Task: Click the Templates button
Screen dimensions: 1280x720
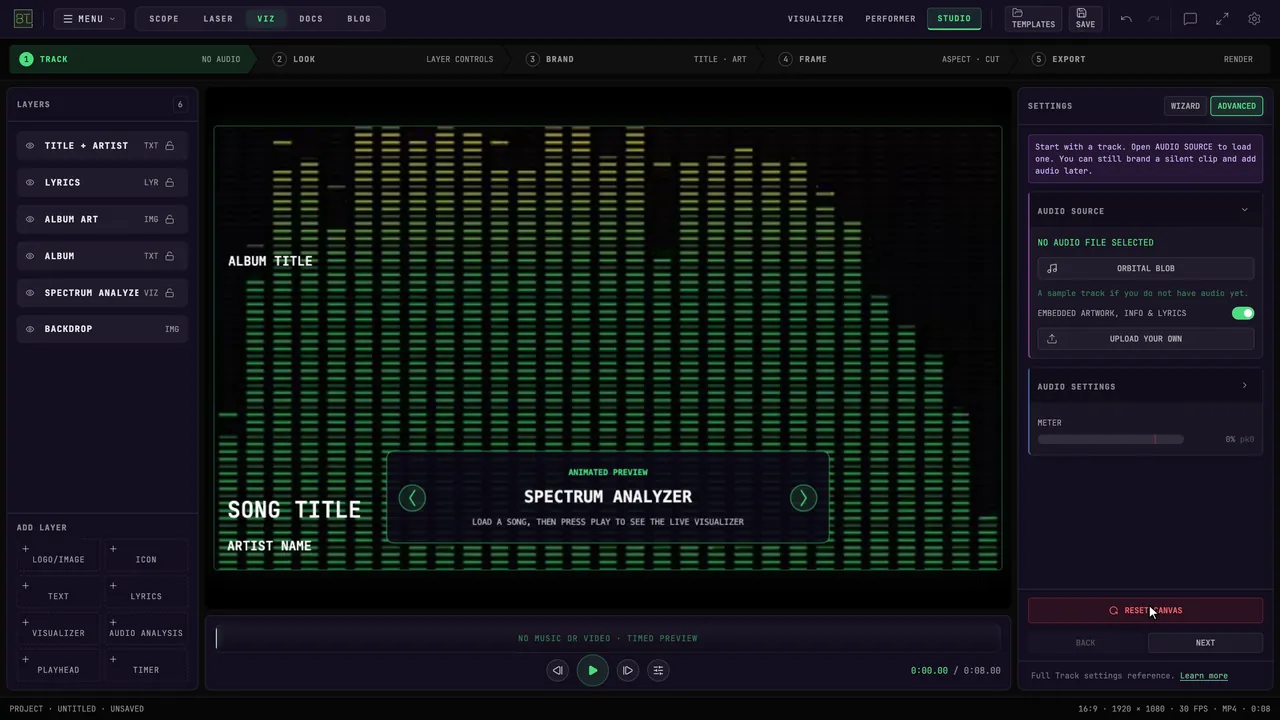Action: click(1033, 19)
